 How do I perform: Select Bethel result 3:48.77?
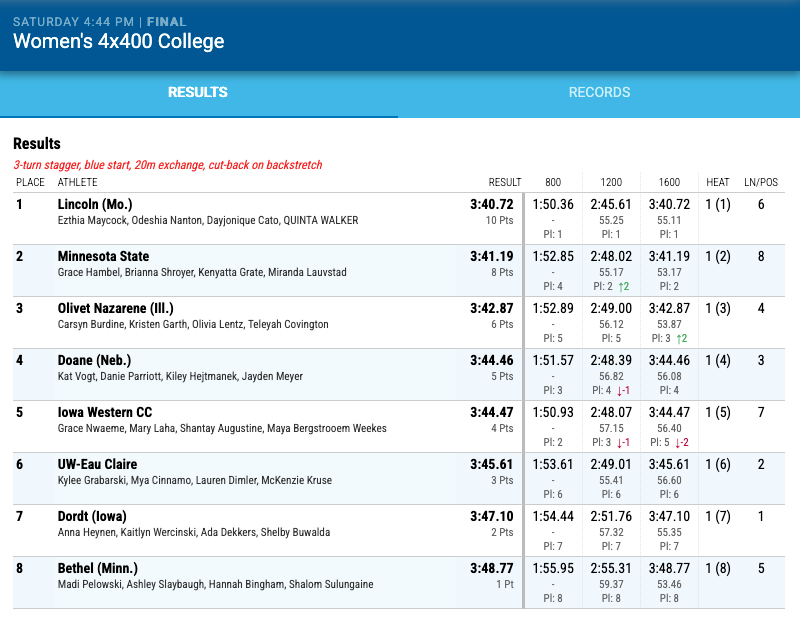tap(491, 569)
